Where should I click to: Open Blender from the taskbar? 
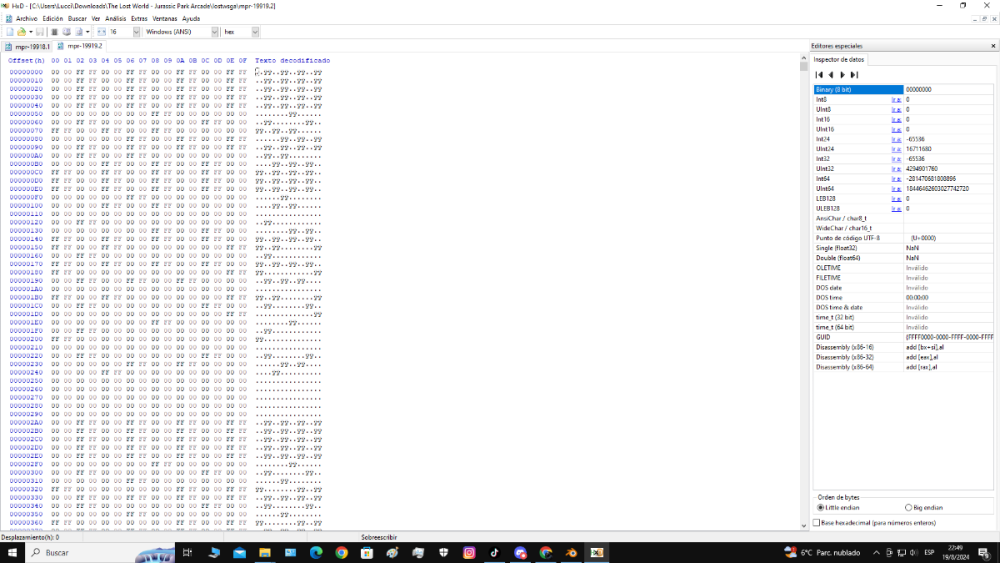coord(571,553)
